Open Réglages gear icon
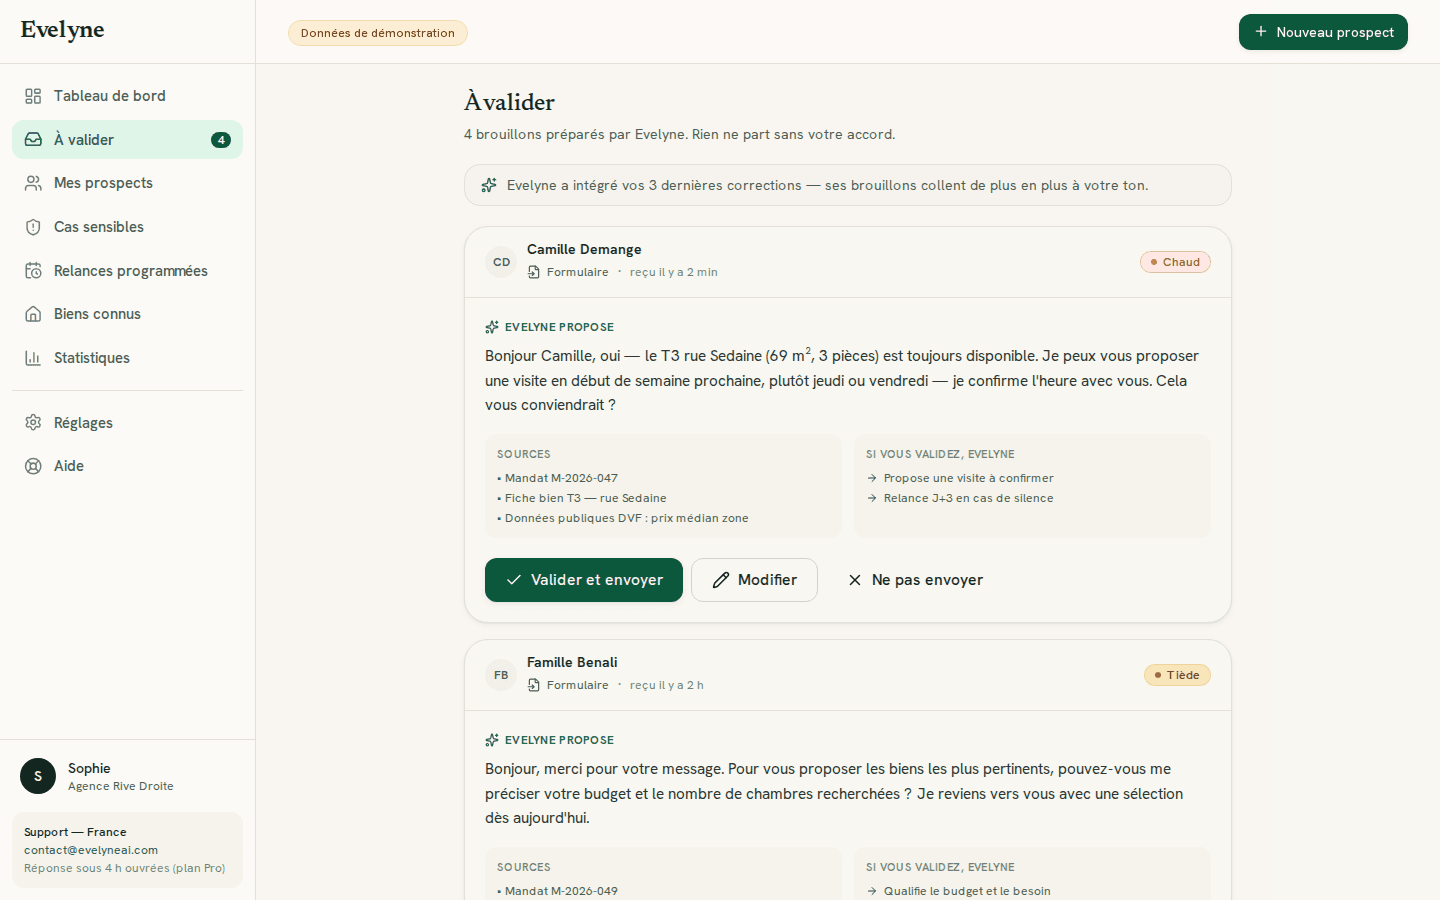This screenshot has width=1440, height=900. coord(33,423)
